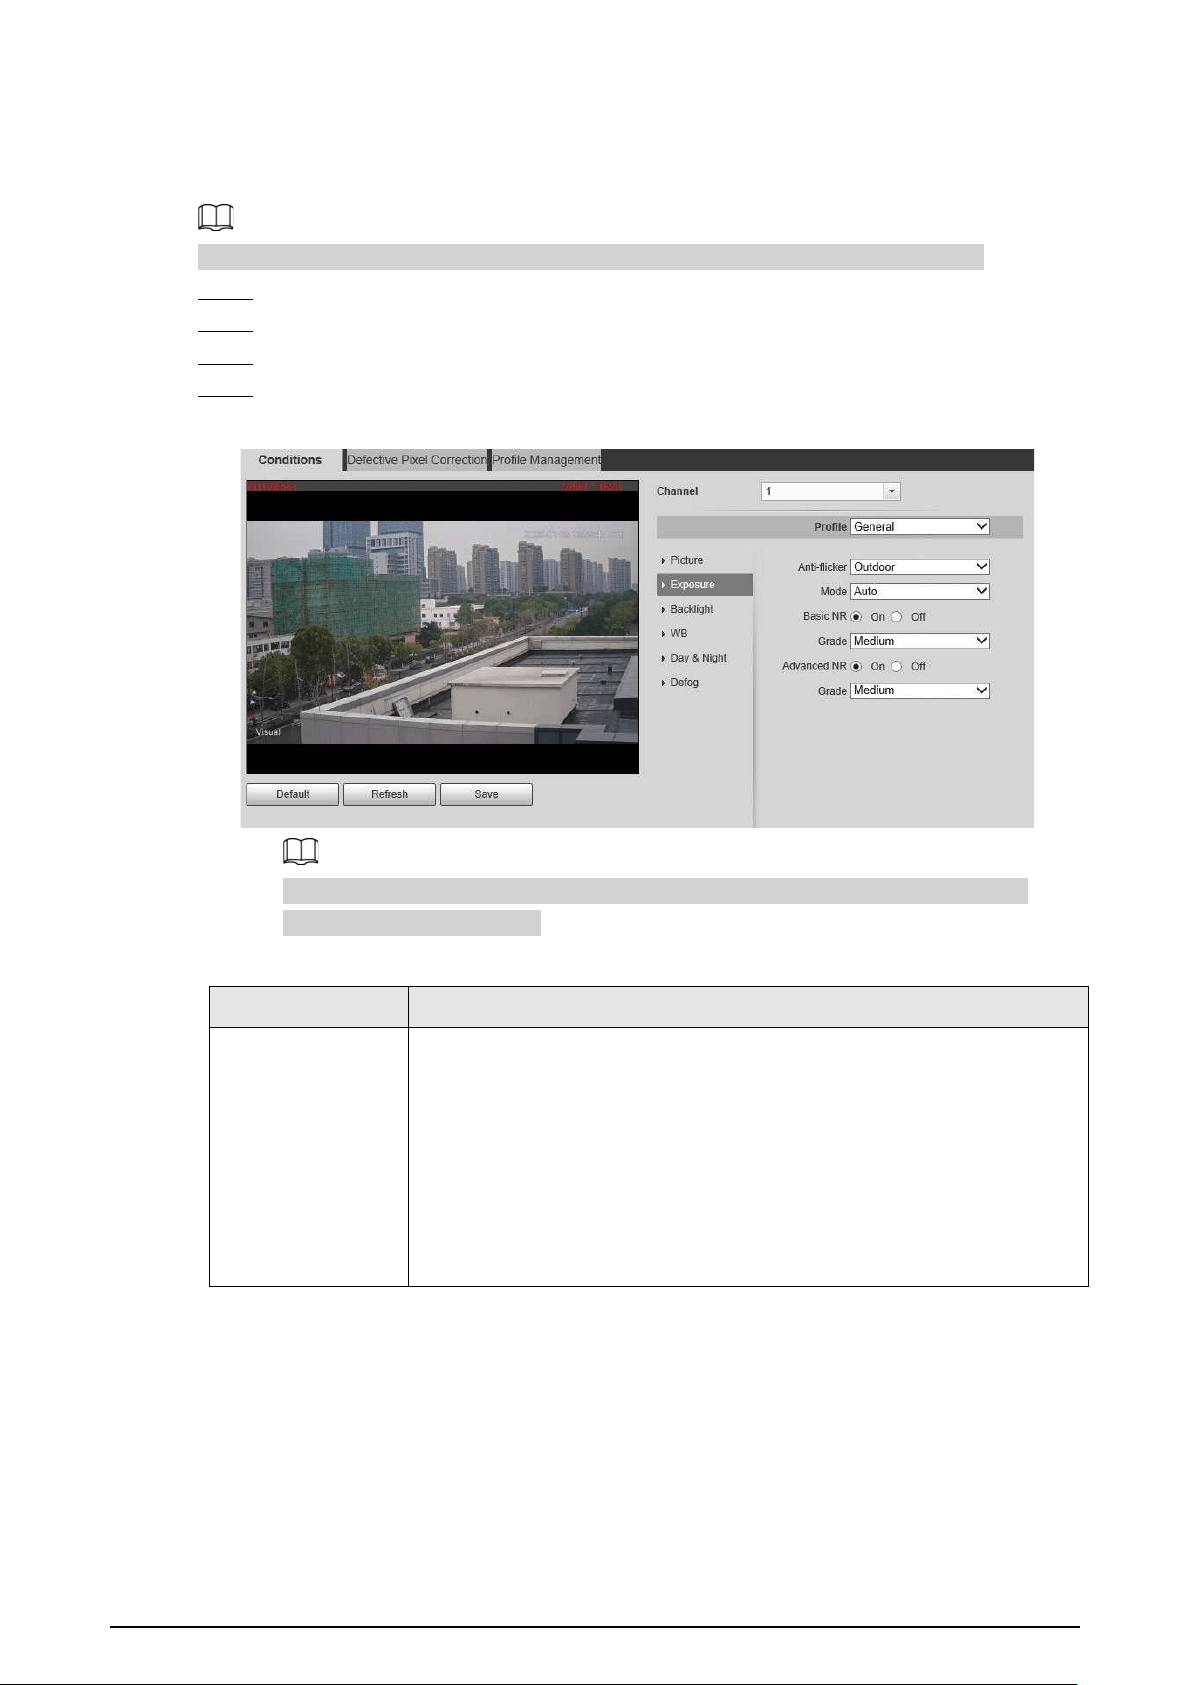
Task: Open the Mode dropdown showing Auto
Action: [920, 591]
